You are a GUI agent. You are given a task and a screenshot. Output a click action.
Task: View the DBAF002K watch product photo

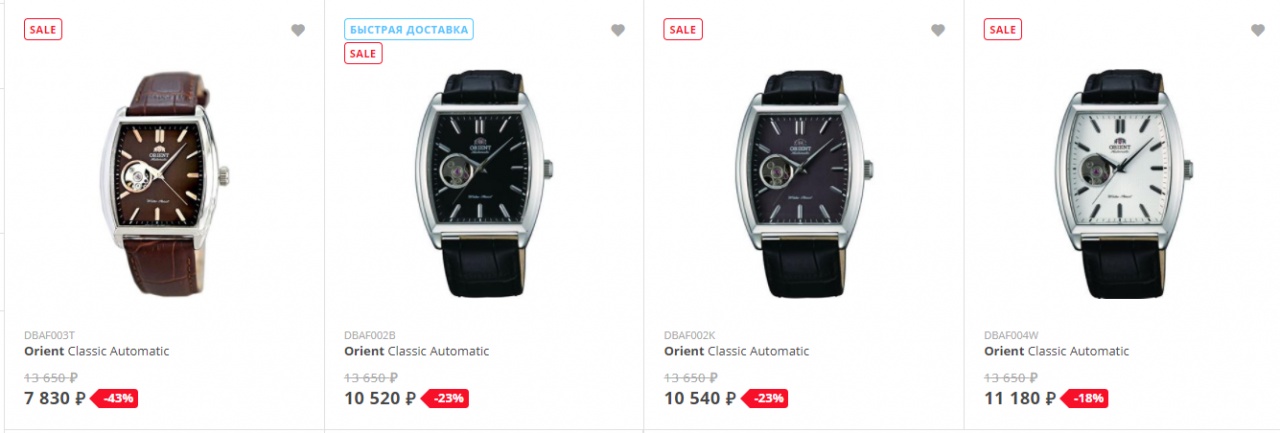click(x=804, y=184)
